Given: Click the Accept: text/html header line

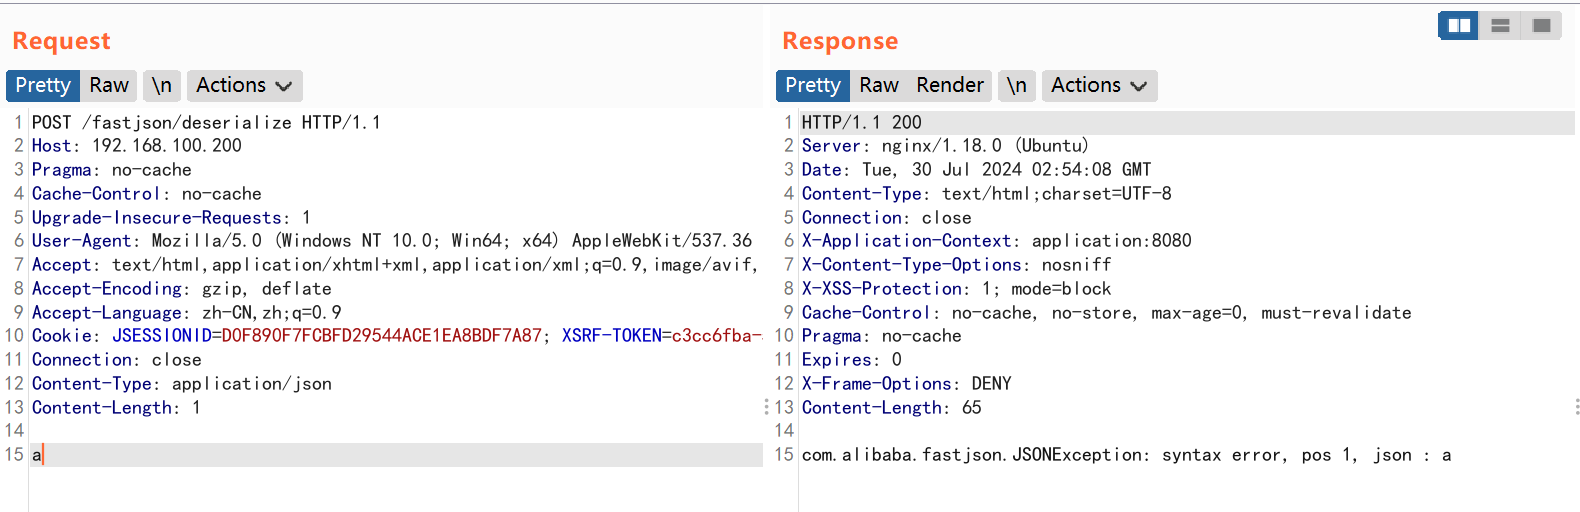Looking at the screenshot, I should (x=395, y=265).
